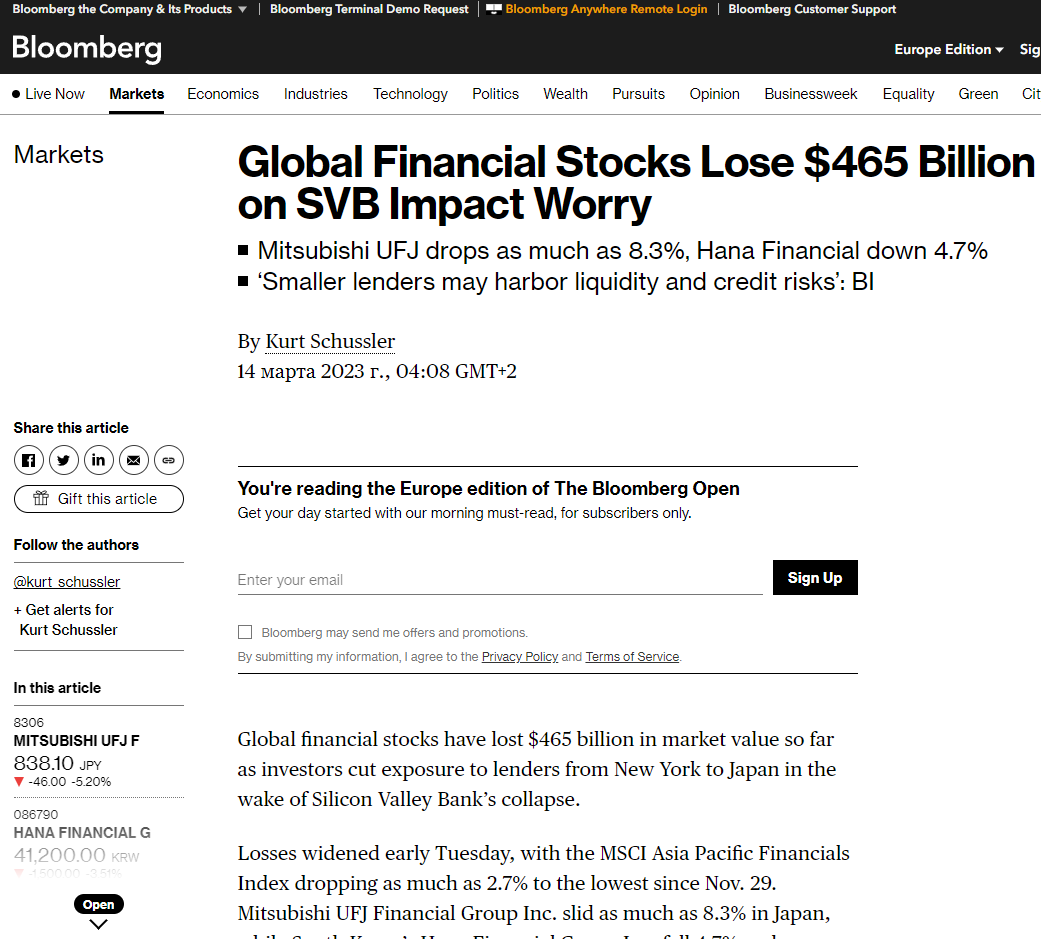Image resolution: width=1041 pixels, height=939 pixels.
Task: Share article on LinkedIn
Action: (x=98, y=460)
